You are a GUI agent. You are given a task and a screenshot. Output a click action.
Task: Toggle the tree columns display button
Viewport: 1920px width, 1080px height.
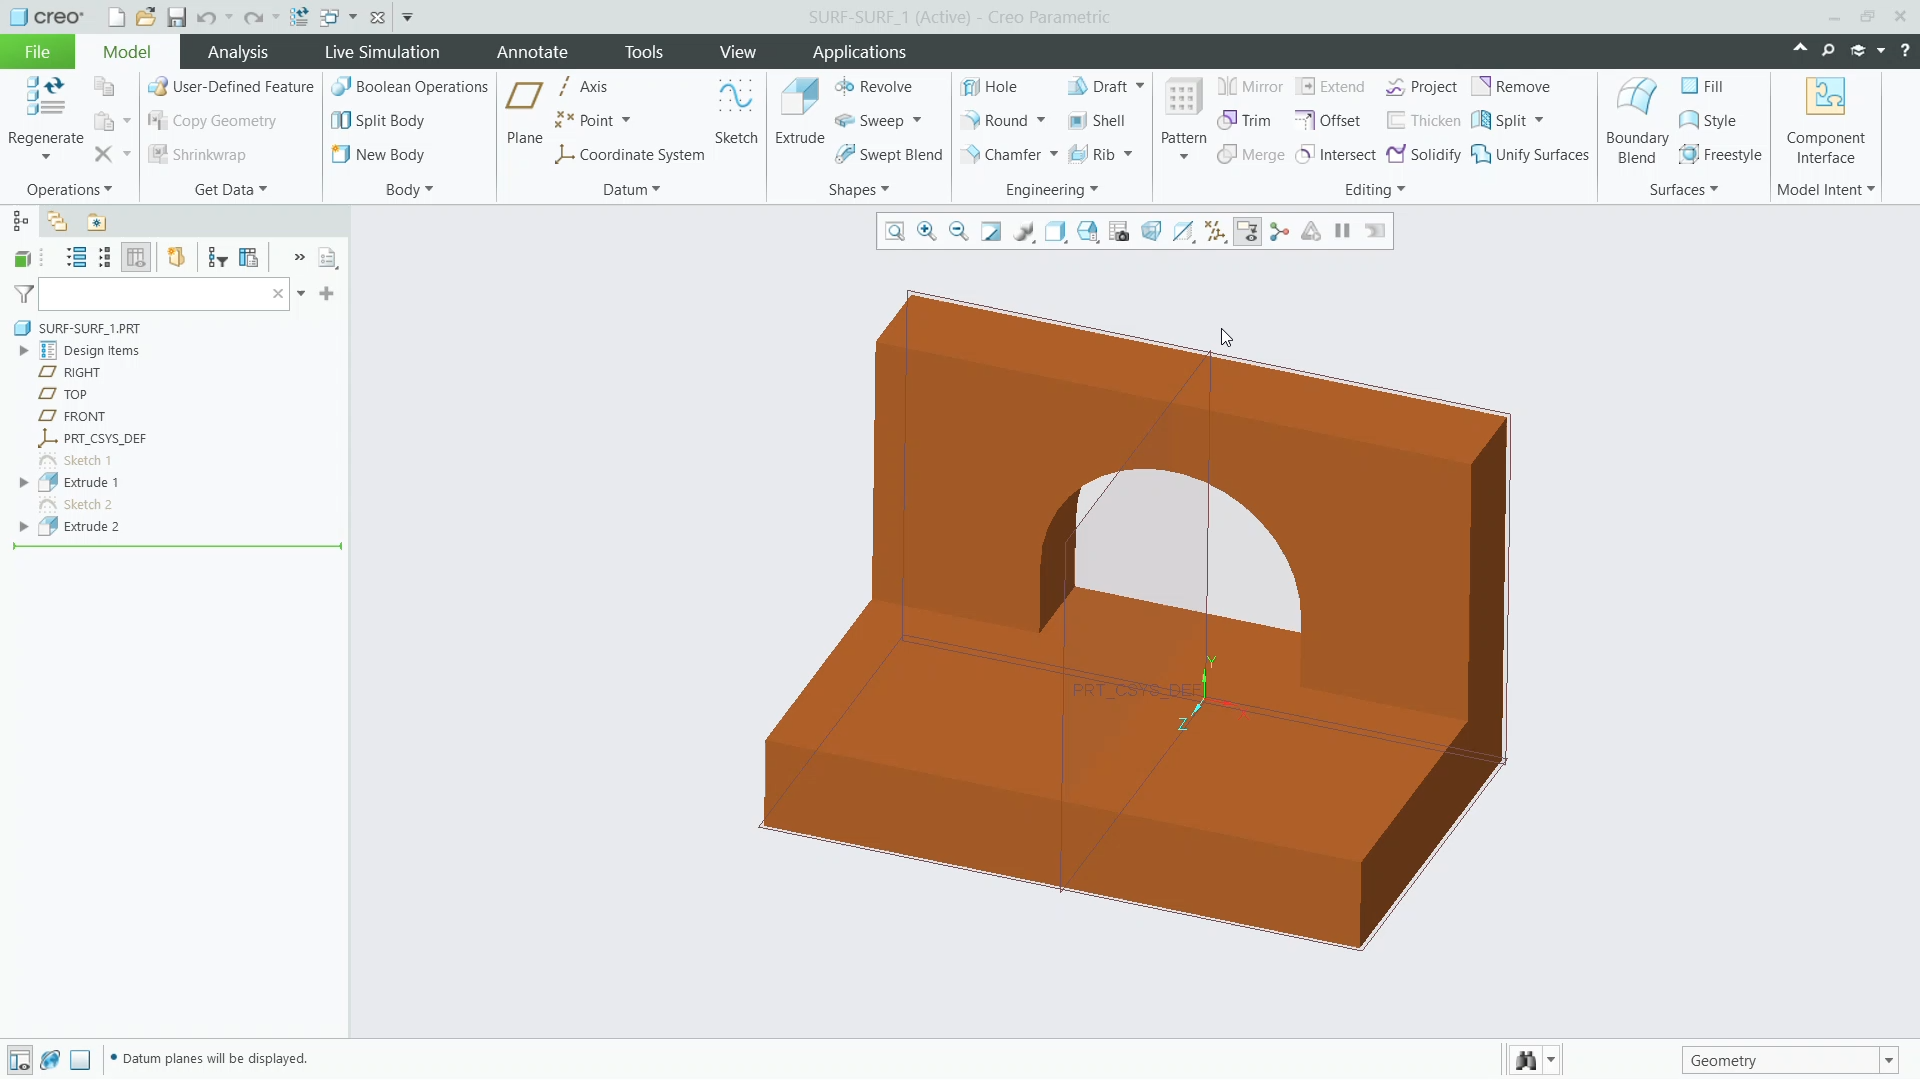(x=136, y=258)
